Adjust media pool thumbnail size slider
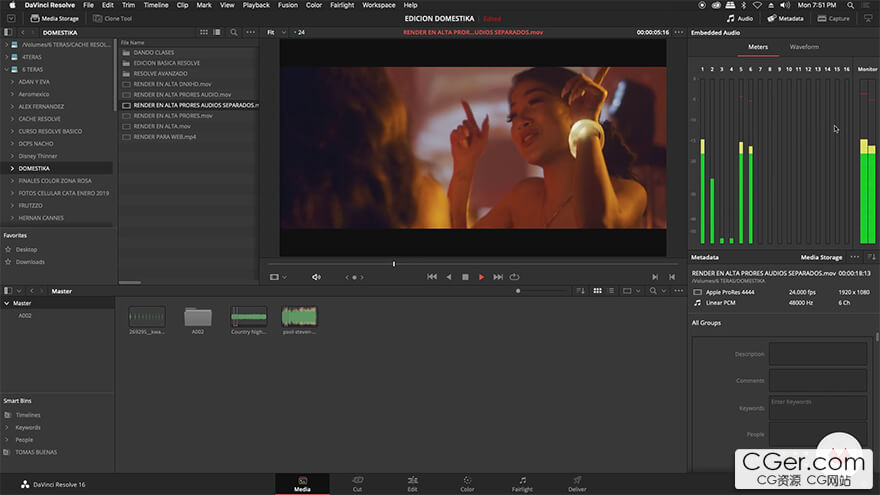 (518, 291)
